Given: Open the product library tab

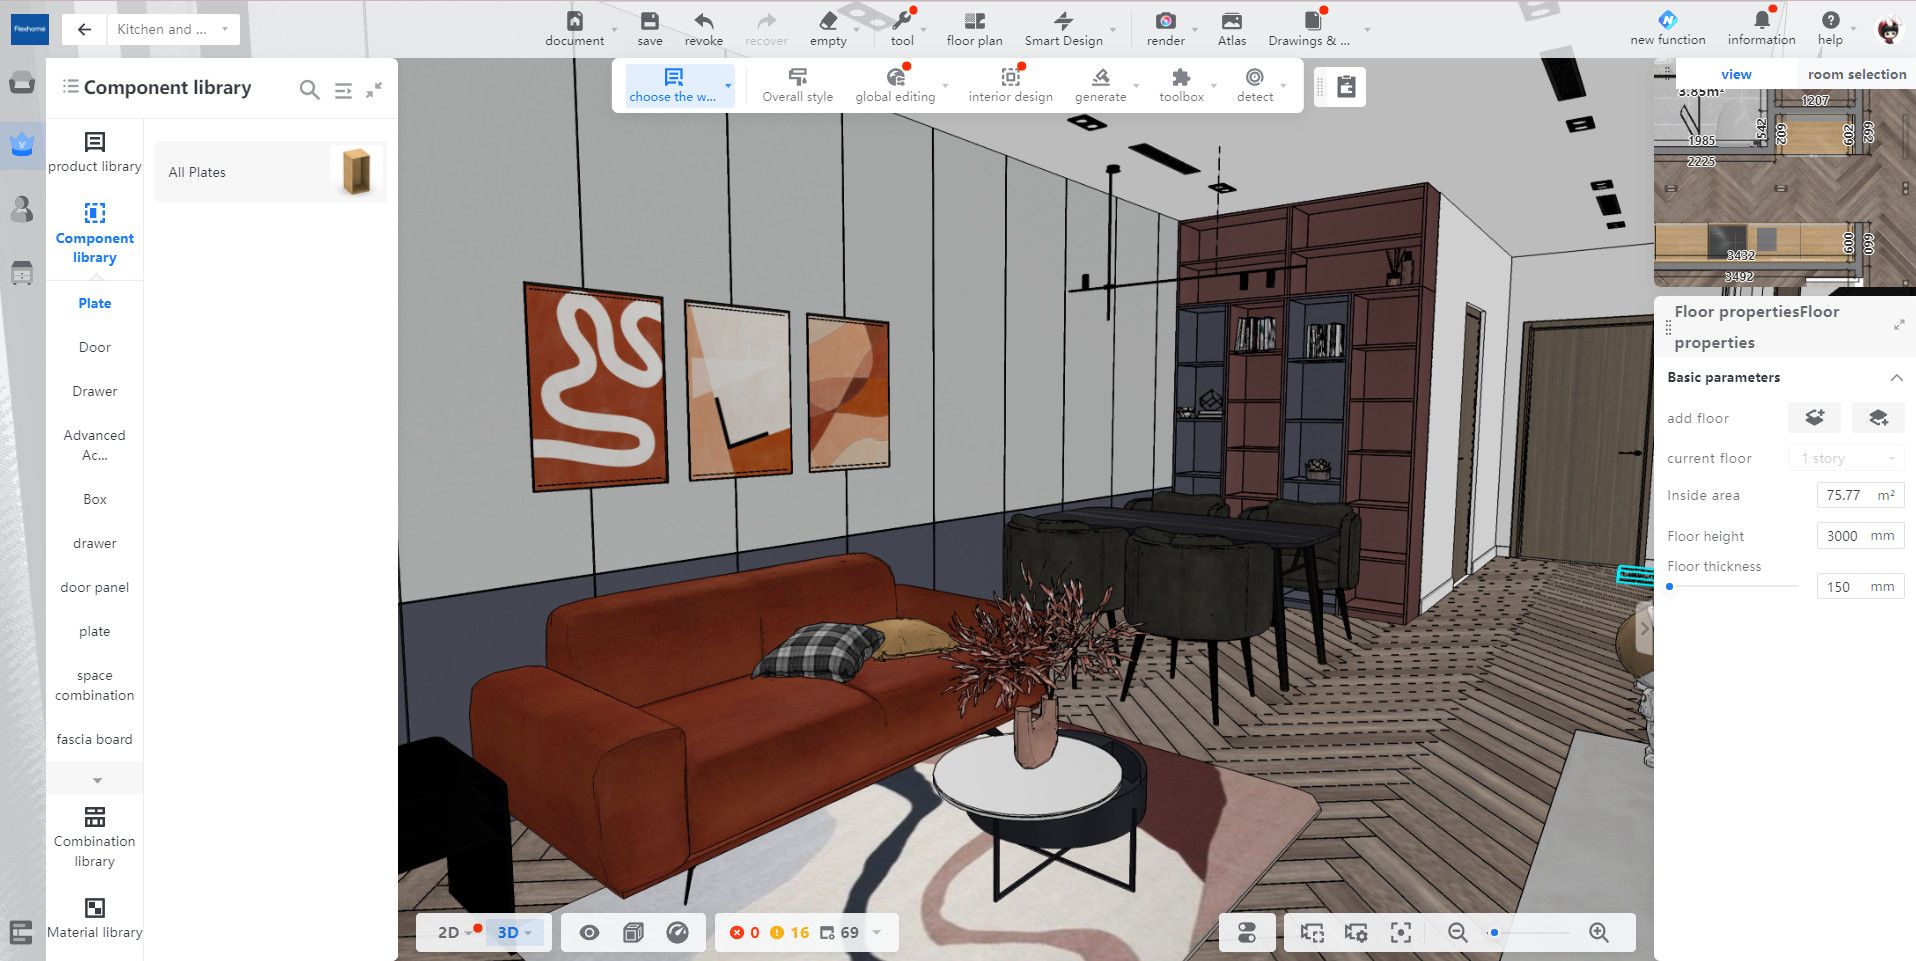Looking at the screenshot, I should pos(95,152).
